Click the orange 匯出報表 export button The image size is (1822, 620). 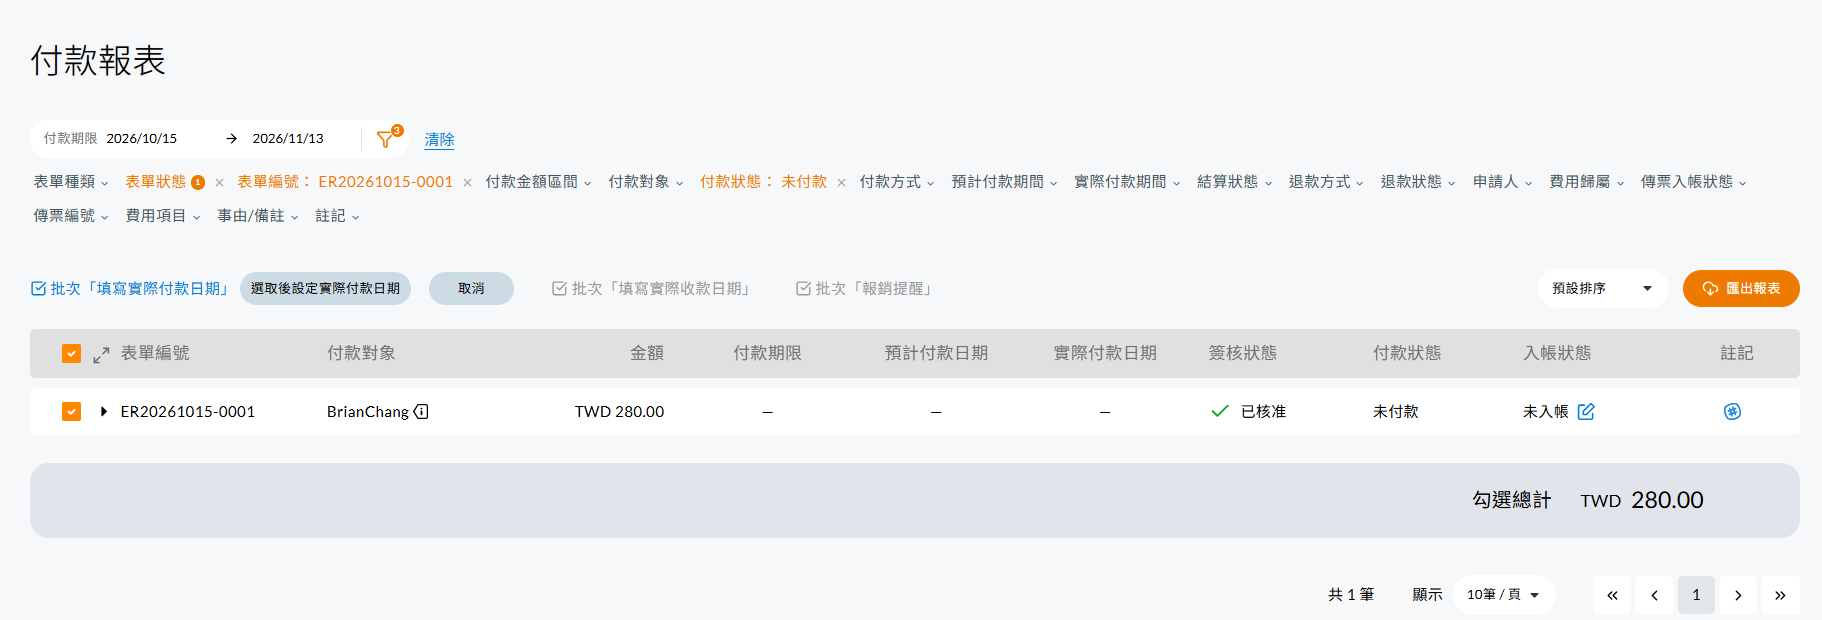1741,288
